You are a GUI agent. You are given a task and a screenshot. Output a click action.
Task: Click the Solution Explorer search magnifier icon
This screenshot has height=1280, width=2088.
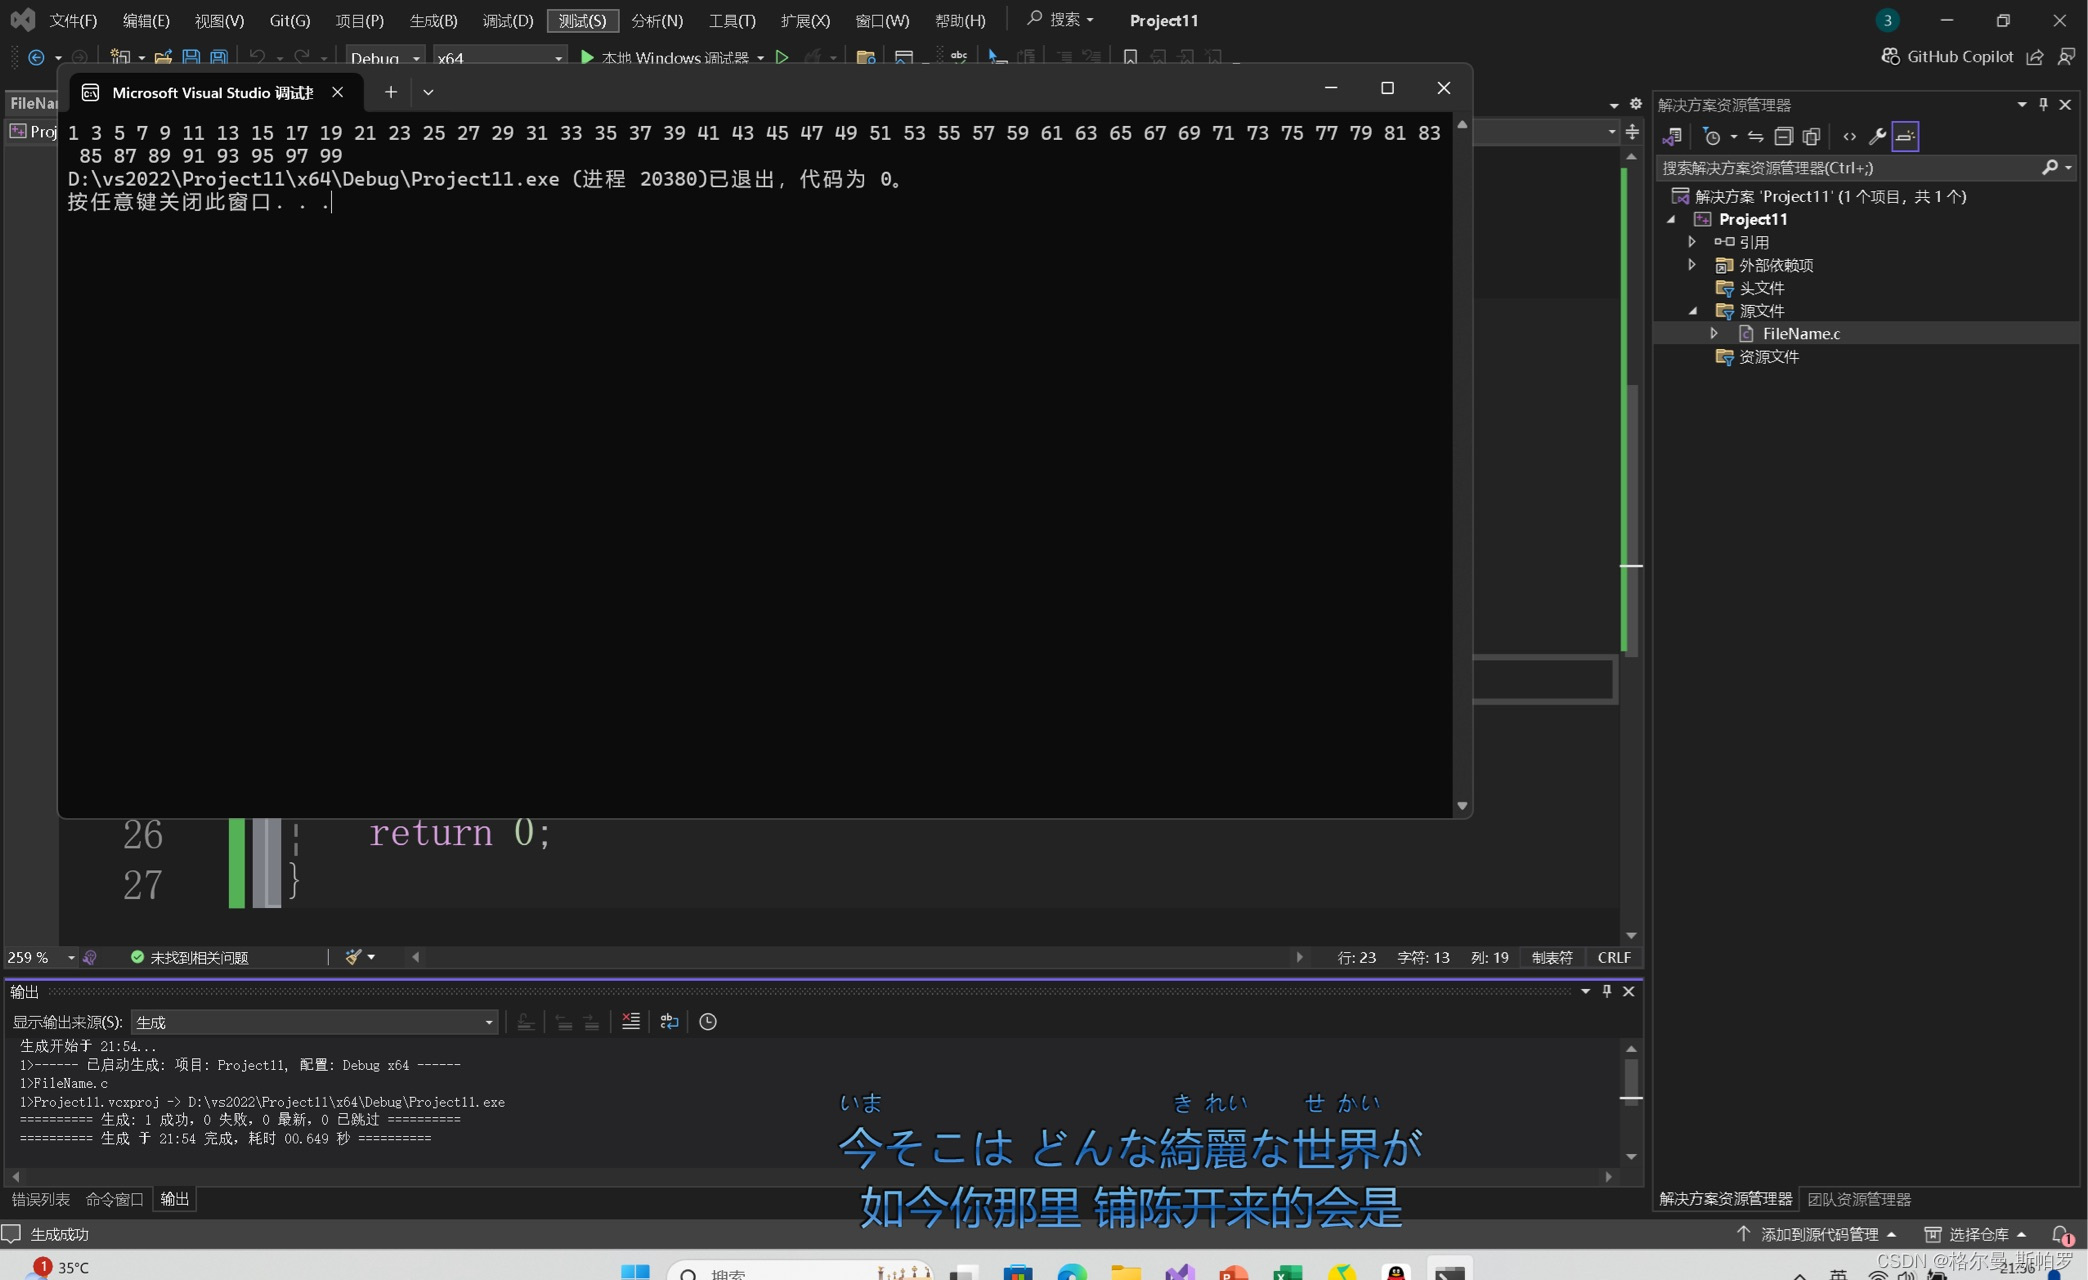(x=2050, y=167)
